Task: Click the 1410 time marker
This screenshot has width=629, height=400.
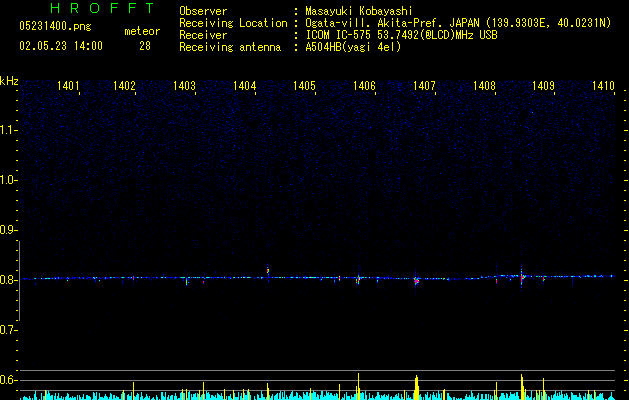Action: tap(603, 86)
